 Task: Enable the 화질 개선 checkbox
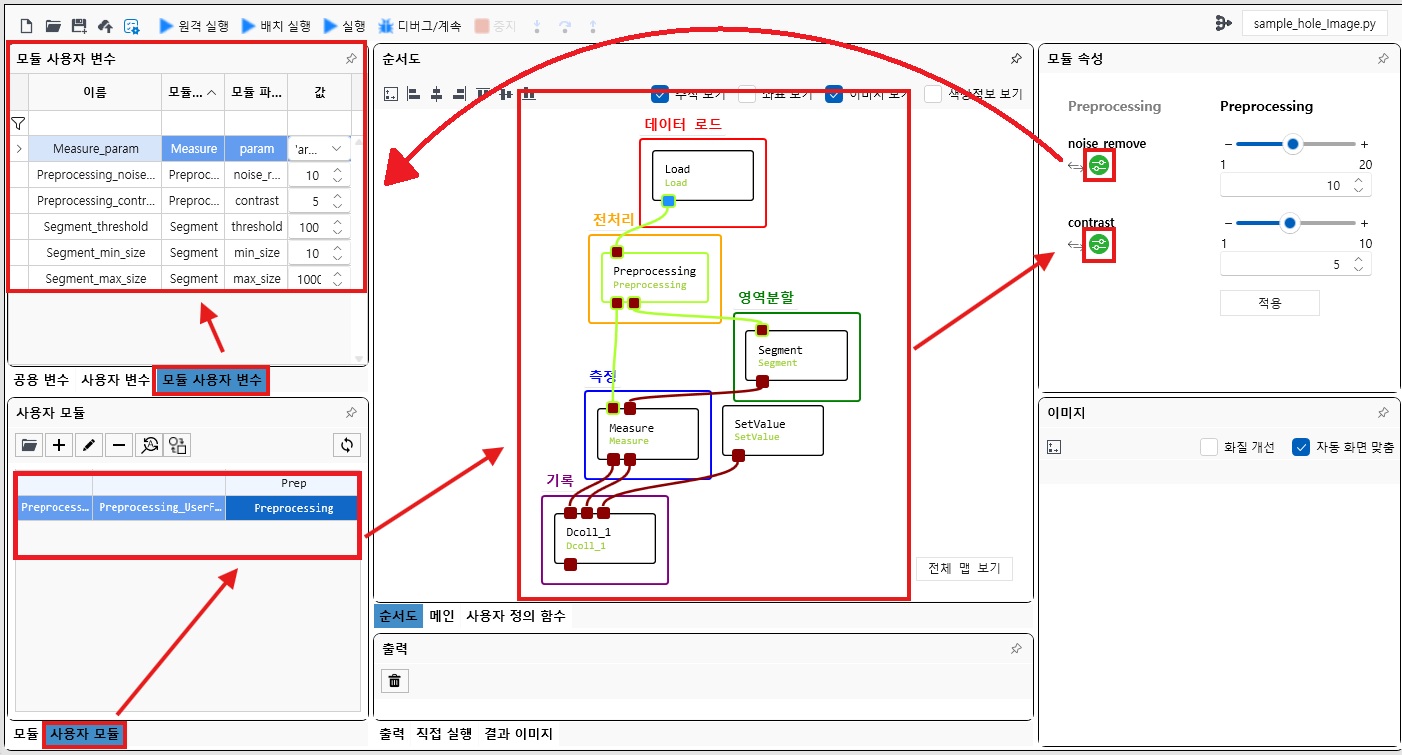1209,448
